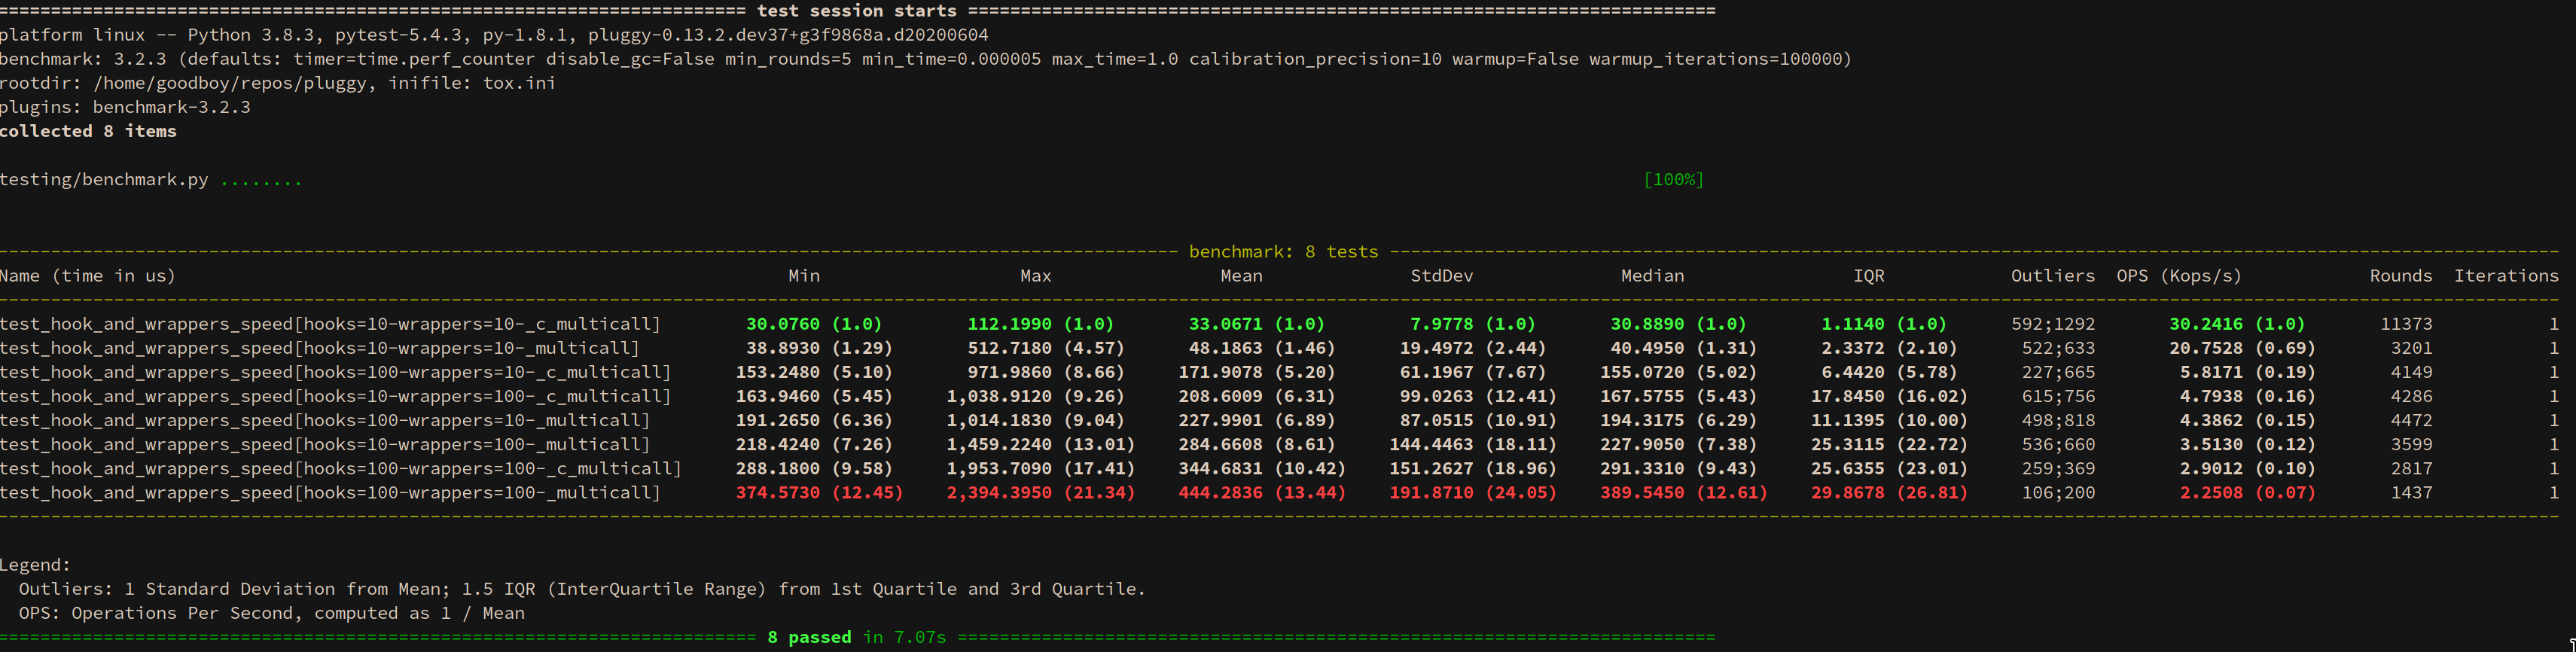Click the Max value 971.9860 (8.66)

[1045, 372]
